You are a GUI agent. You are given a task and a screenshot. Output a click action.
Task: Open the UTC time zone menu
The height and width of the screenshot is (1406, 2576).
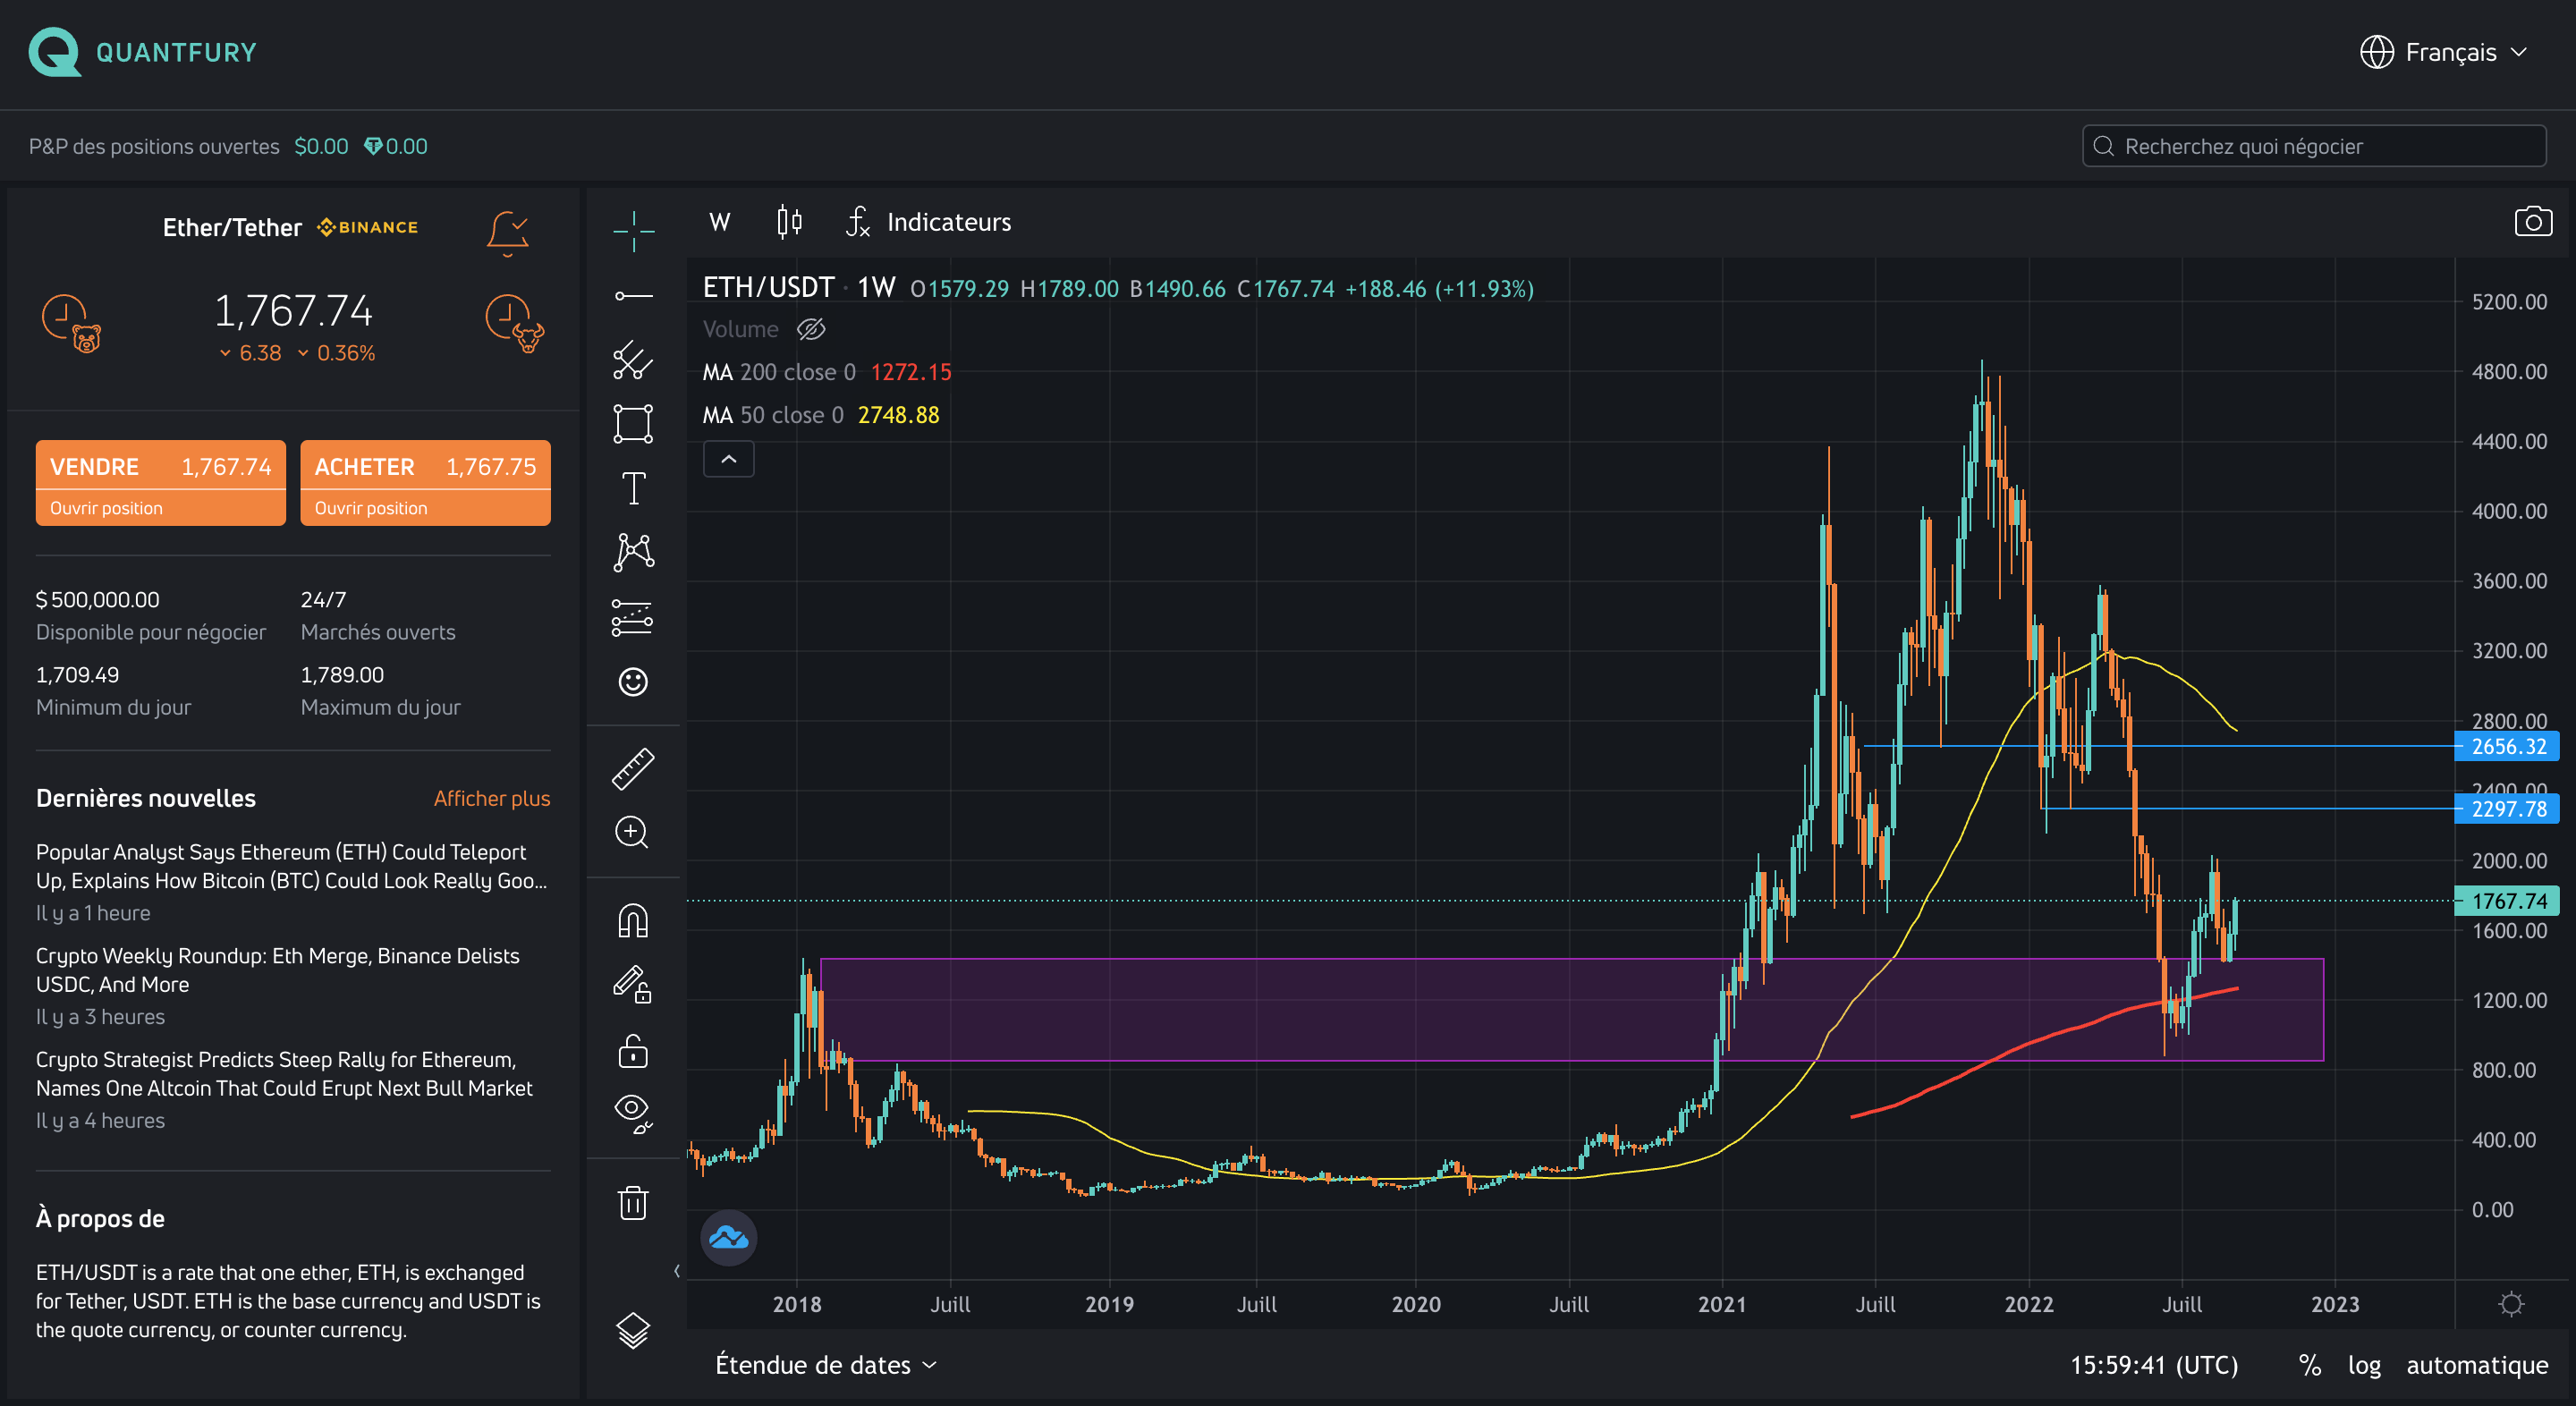coord(2153,1365)
